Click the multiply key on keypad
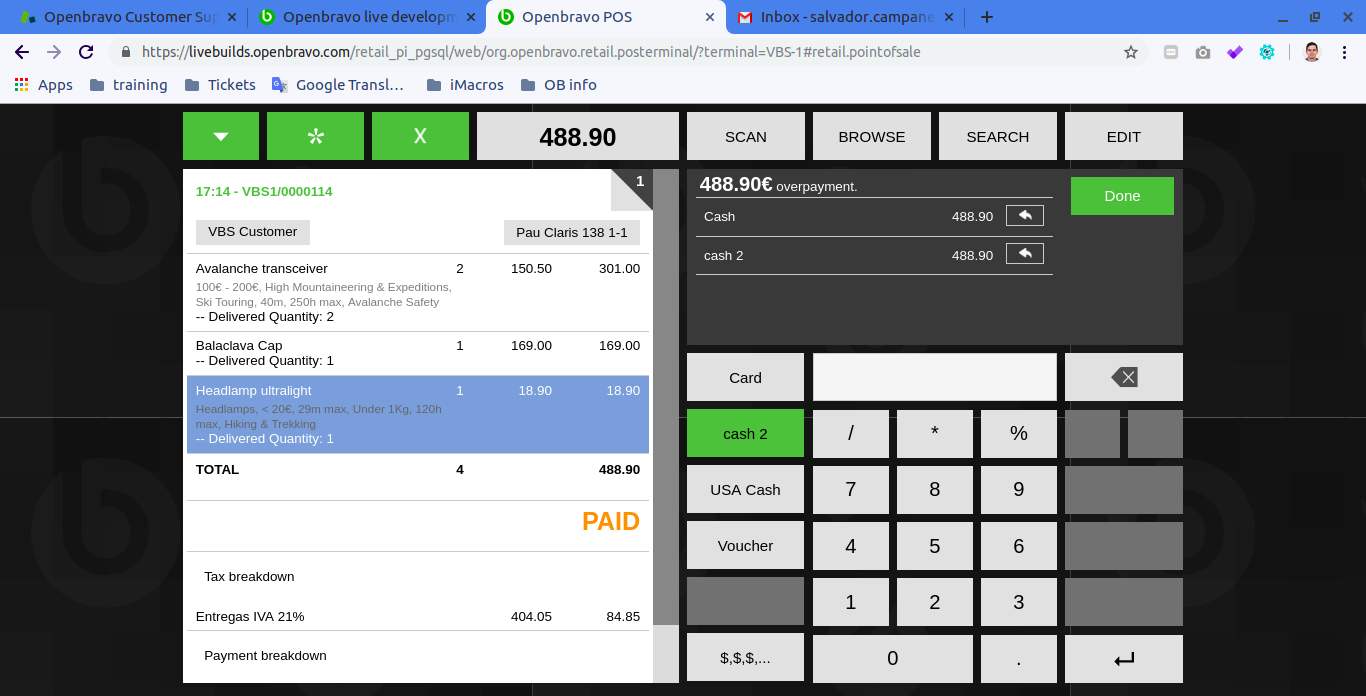The height and width of the screenshot is (696, 1366). 935,433
